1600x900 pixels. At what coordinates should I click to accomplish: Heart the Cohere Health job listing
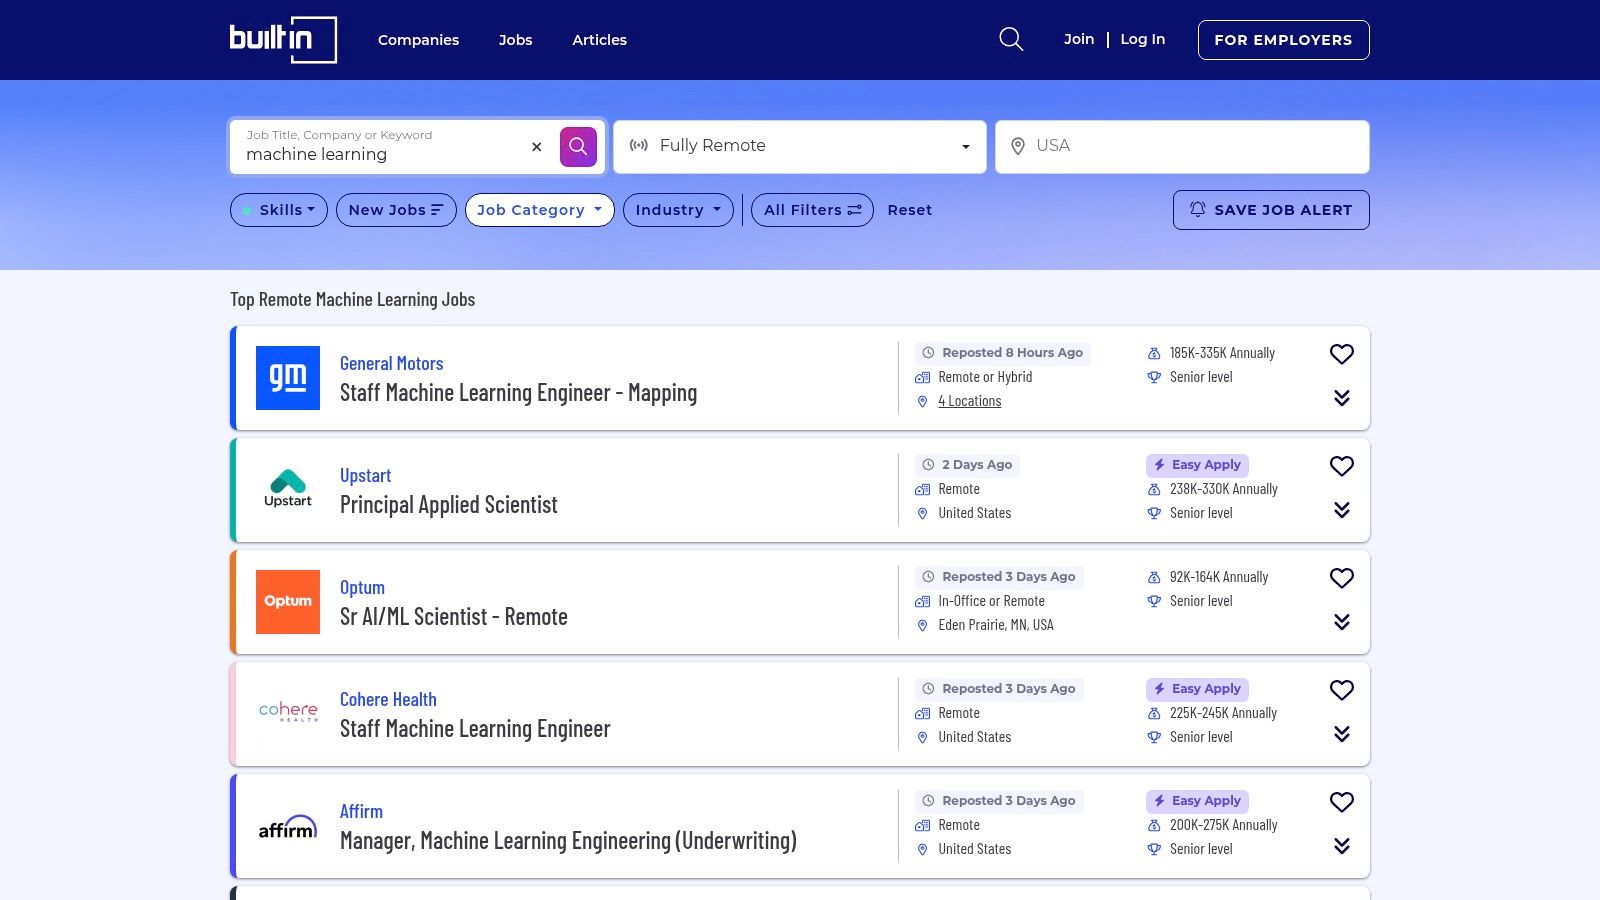(1342, 690)
